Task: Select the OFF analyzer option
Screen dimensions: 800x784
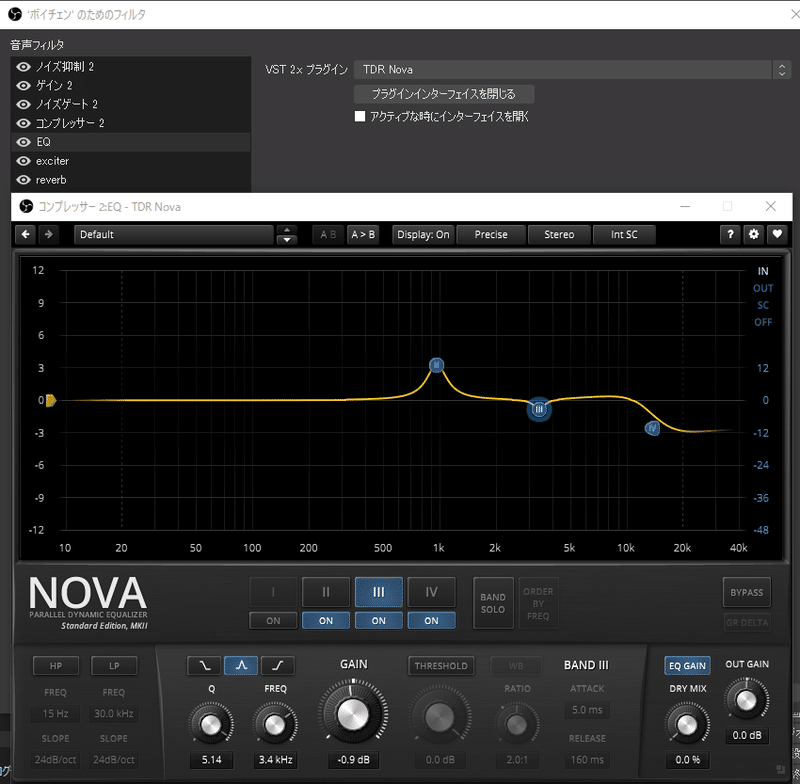Action: 763,322
